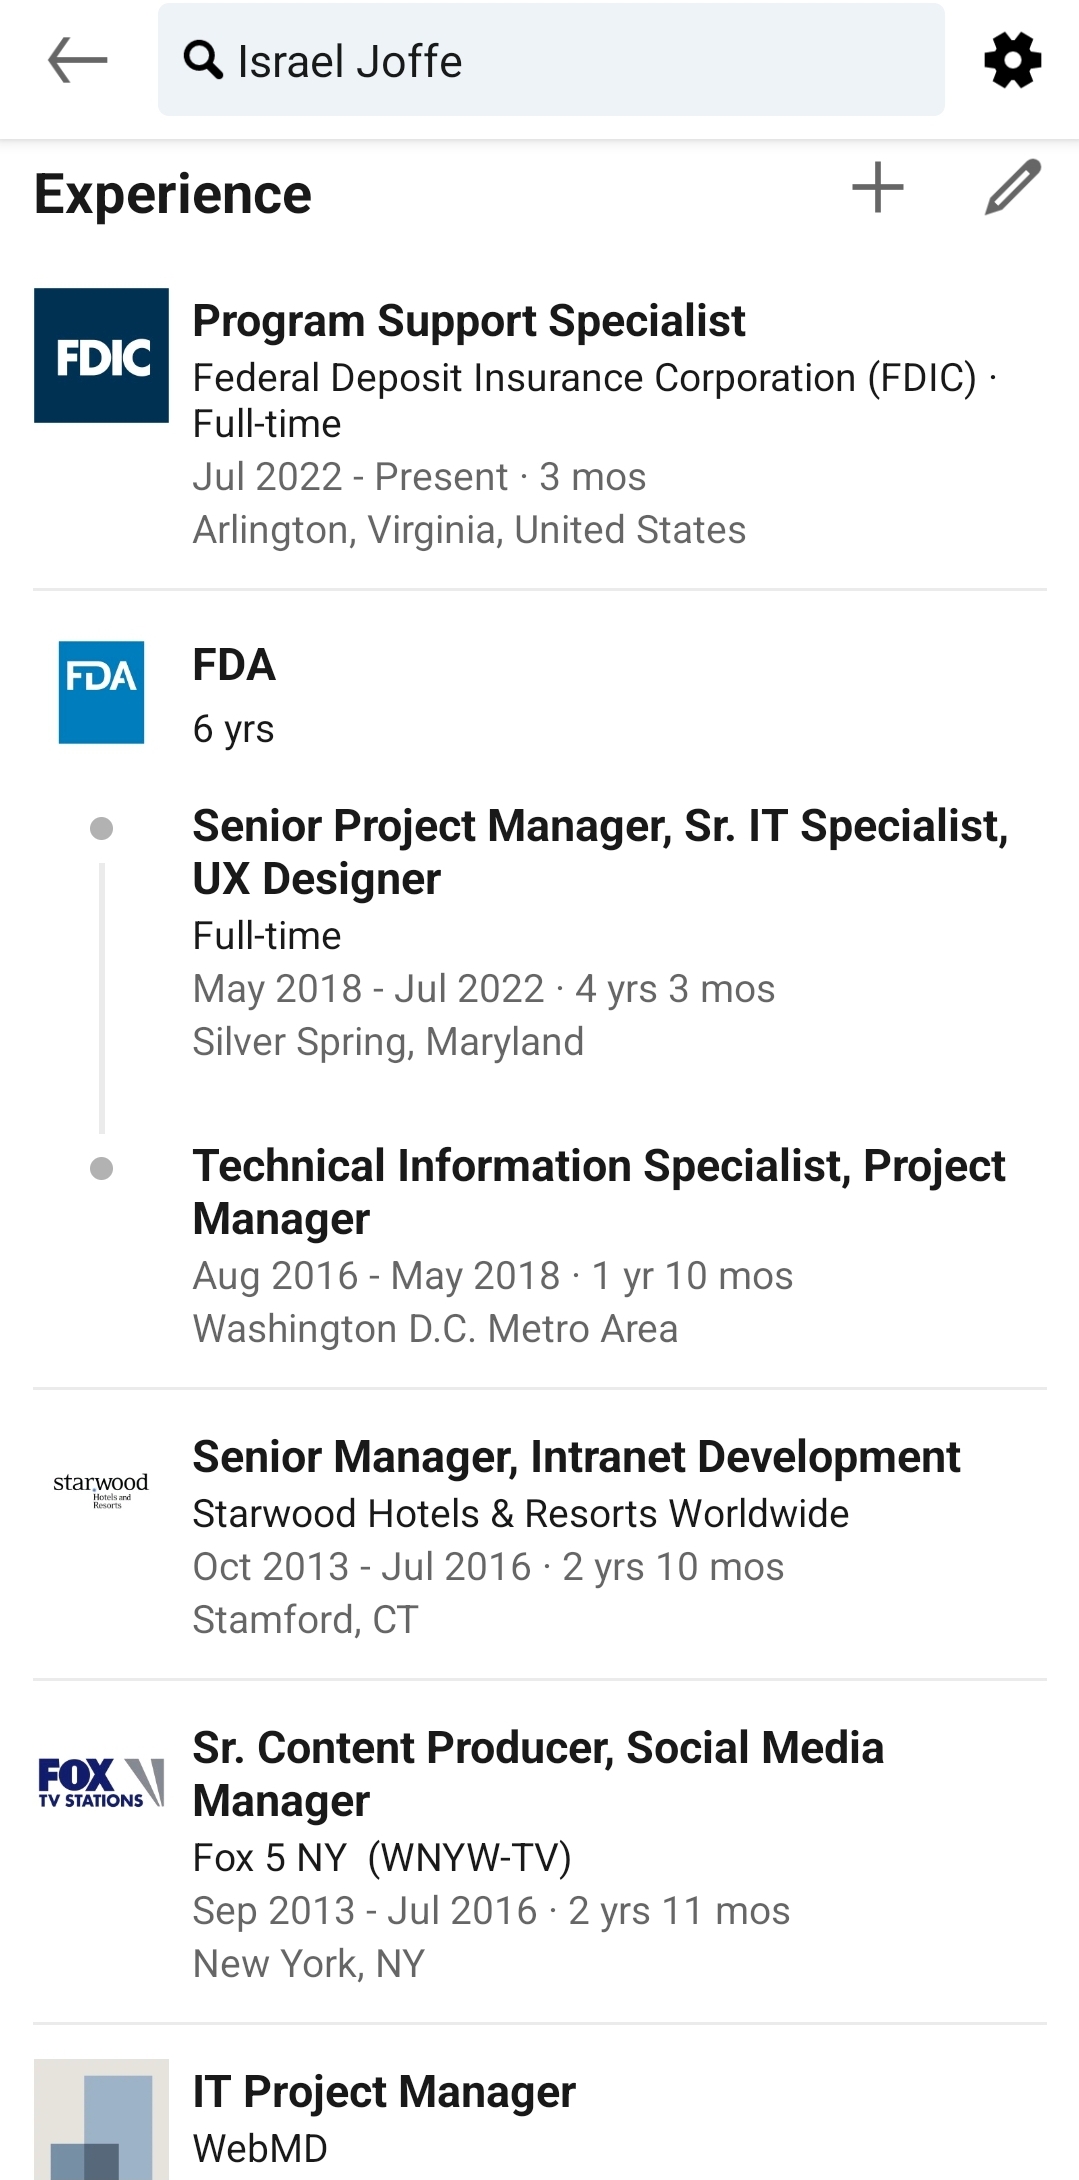Edit experience with the pencil icon
Viewport: 1079px width, 2180px height.
coord(1012,188)
